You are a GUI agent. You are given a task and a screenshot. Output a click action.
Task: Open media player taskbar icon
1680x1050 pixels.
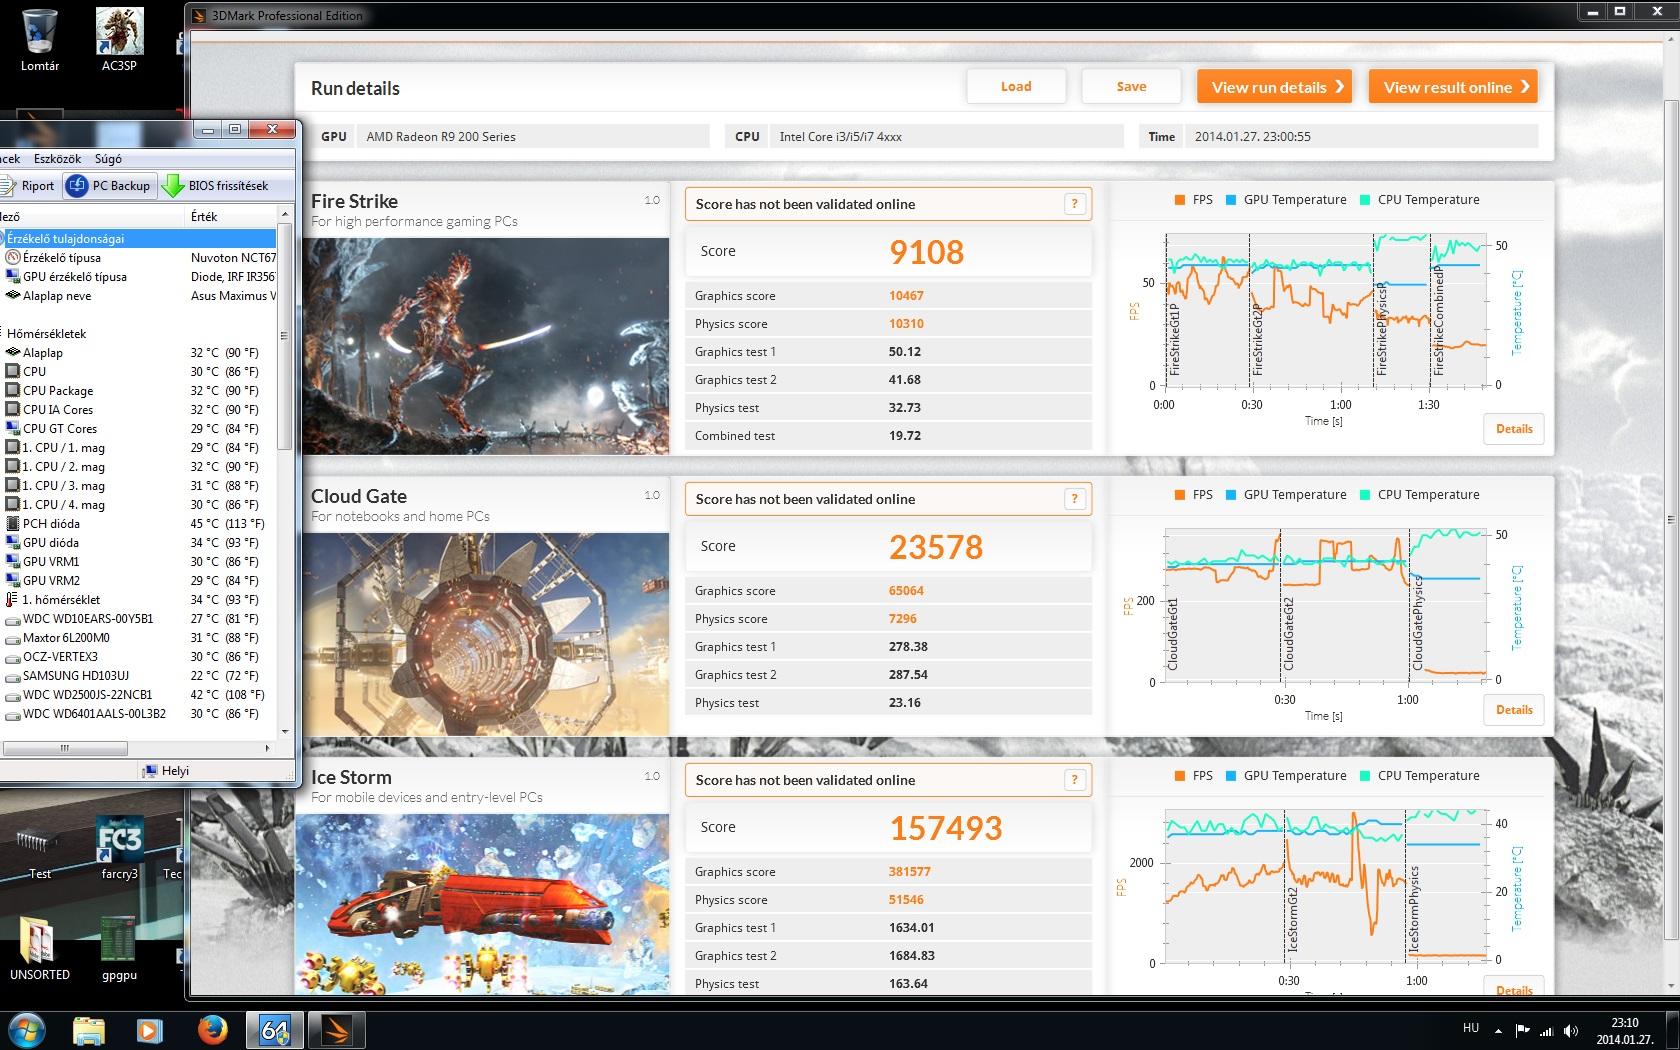pos(150,1029)
